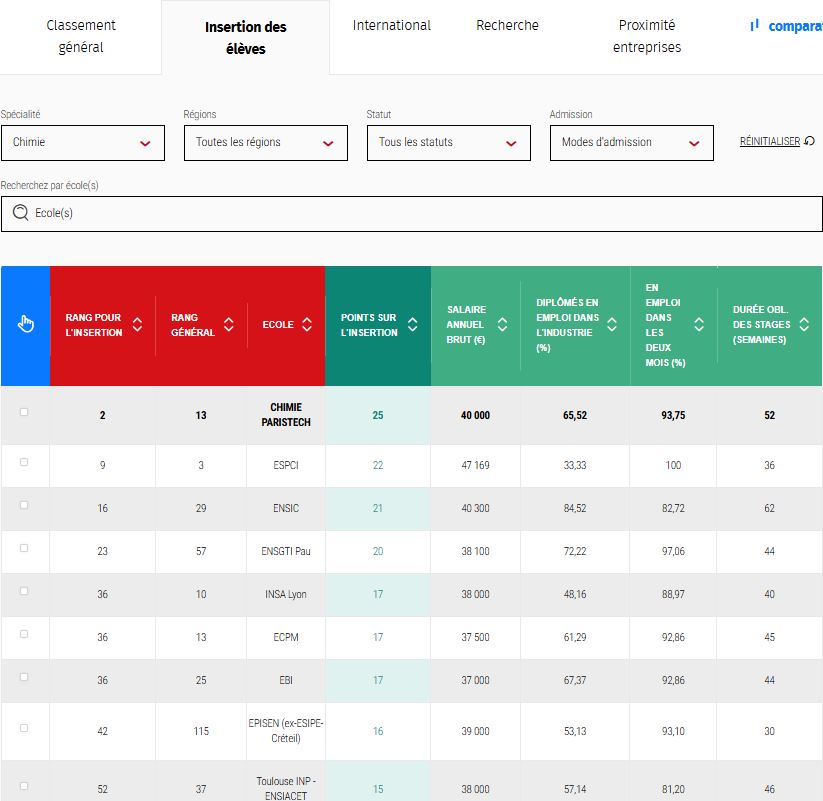
Task: Open the Modes d'admission dropdown
Action: [x=631, y=143]
